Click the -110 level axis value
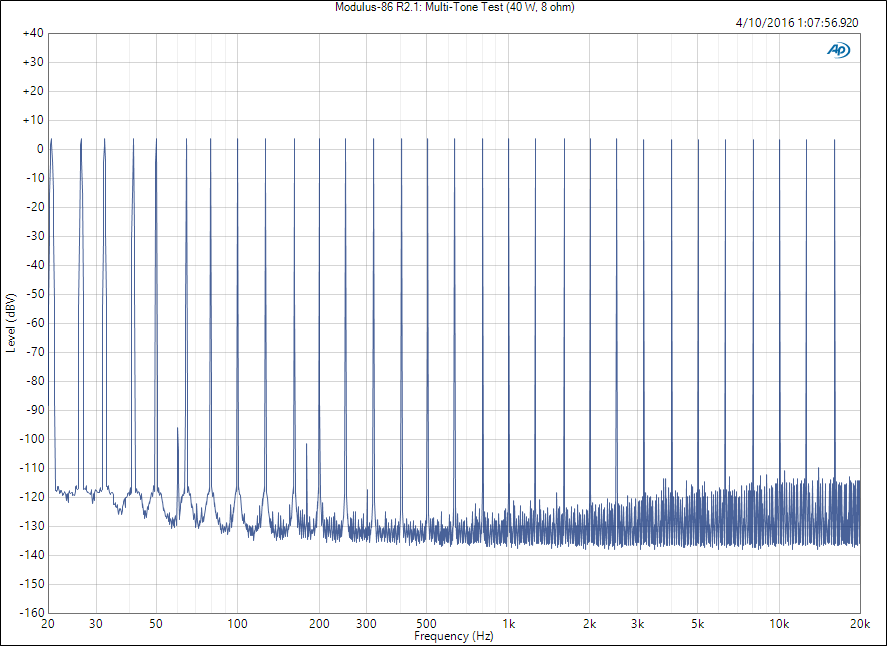 pyautogui.click(x=32, y=468)
